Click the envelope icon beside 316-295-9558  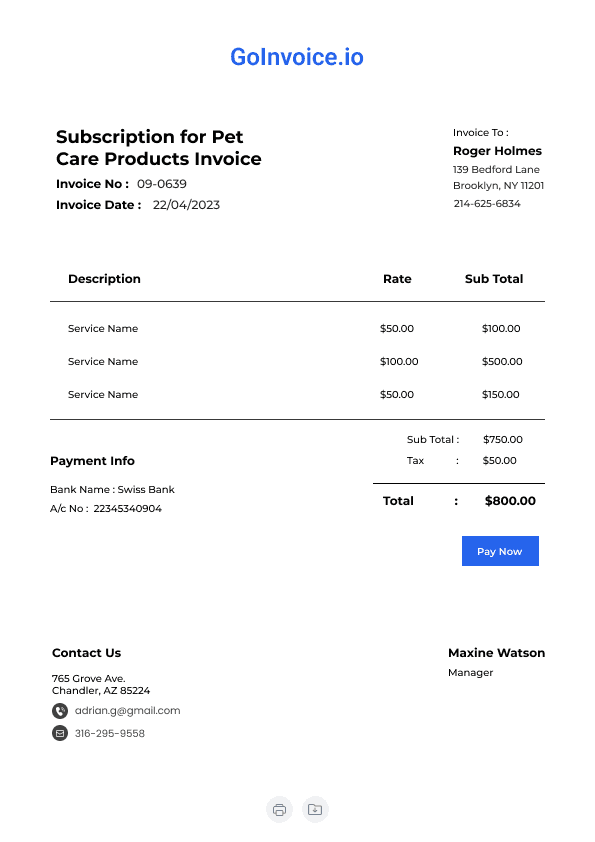pyautogui.click(x=60, y=733)
